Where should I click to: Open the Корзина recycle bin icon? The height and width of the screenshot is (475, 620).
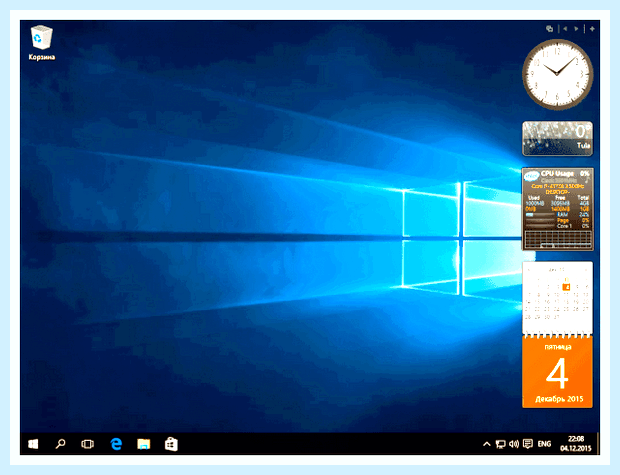(x=42, y=43)
